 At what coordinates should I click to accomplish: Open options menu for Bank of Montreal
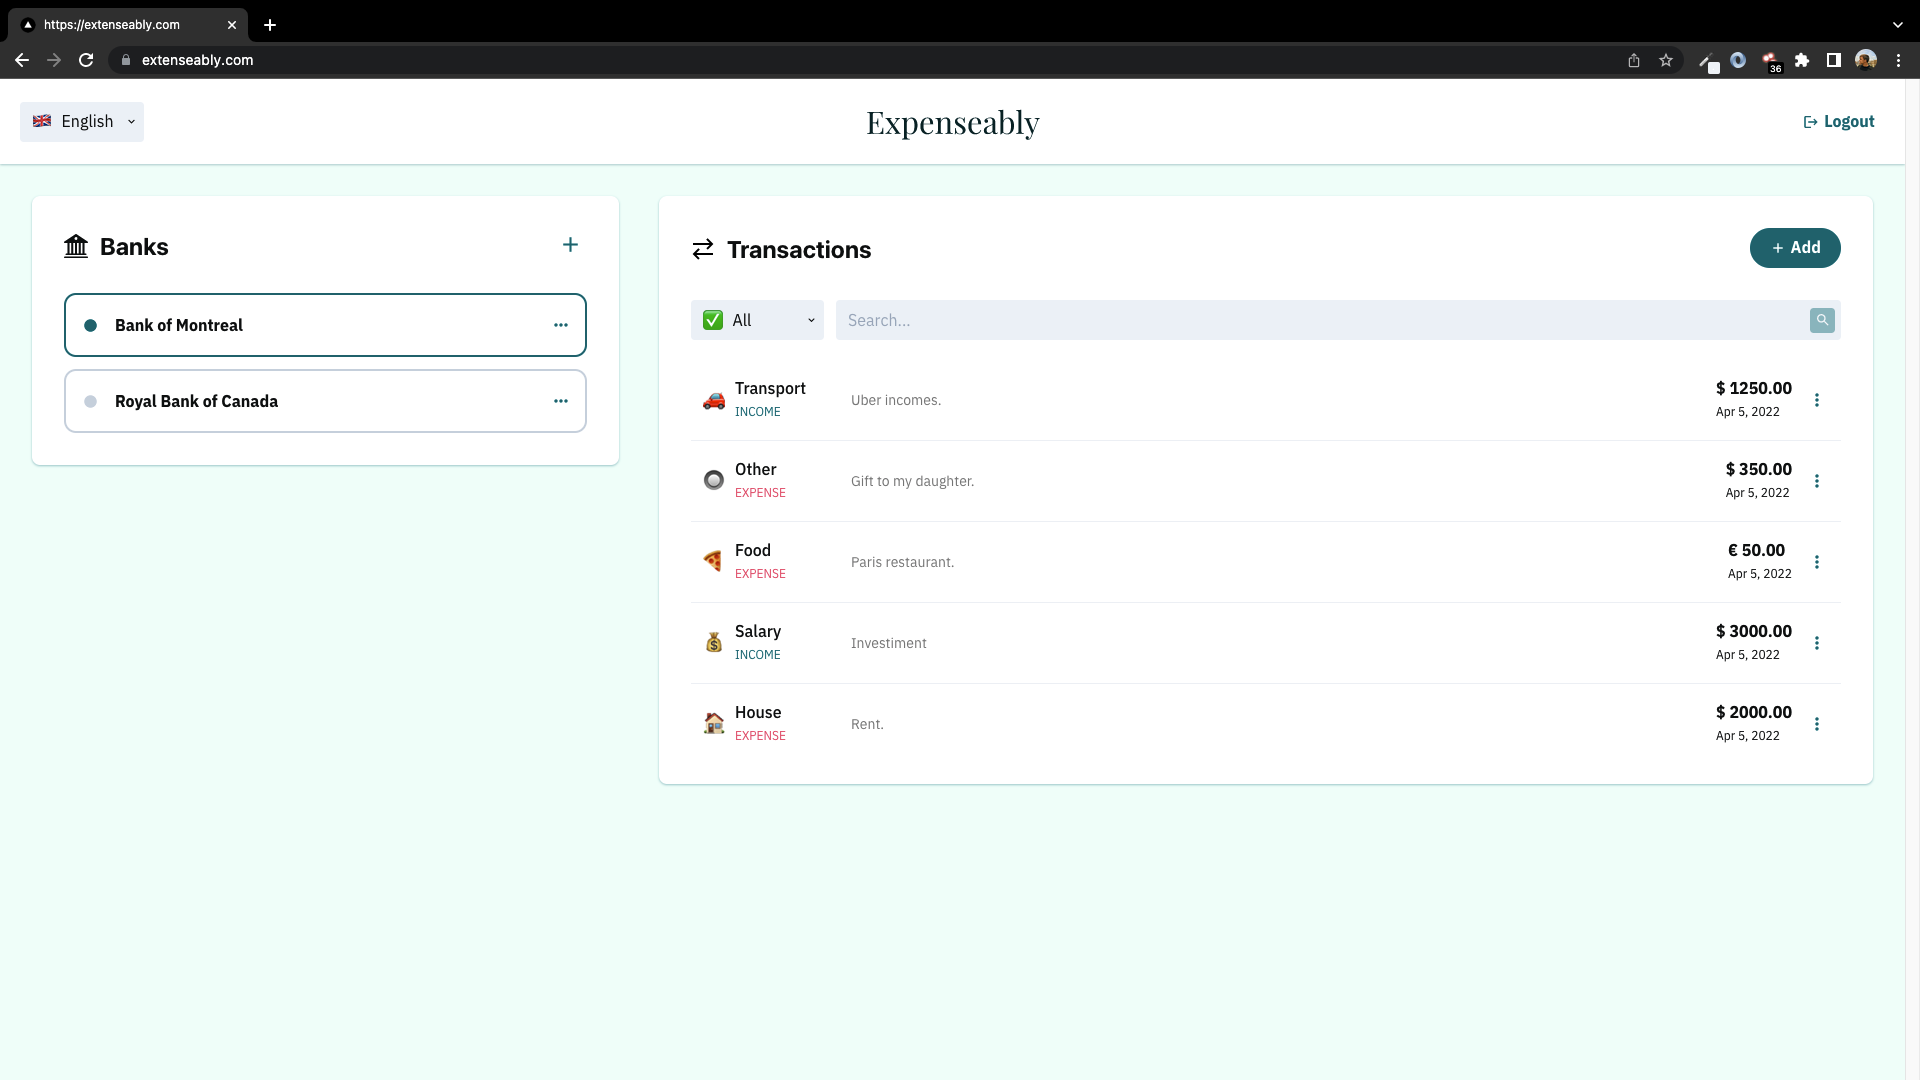click(561, 324)
